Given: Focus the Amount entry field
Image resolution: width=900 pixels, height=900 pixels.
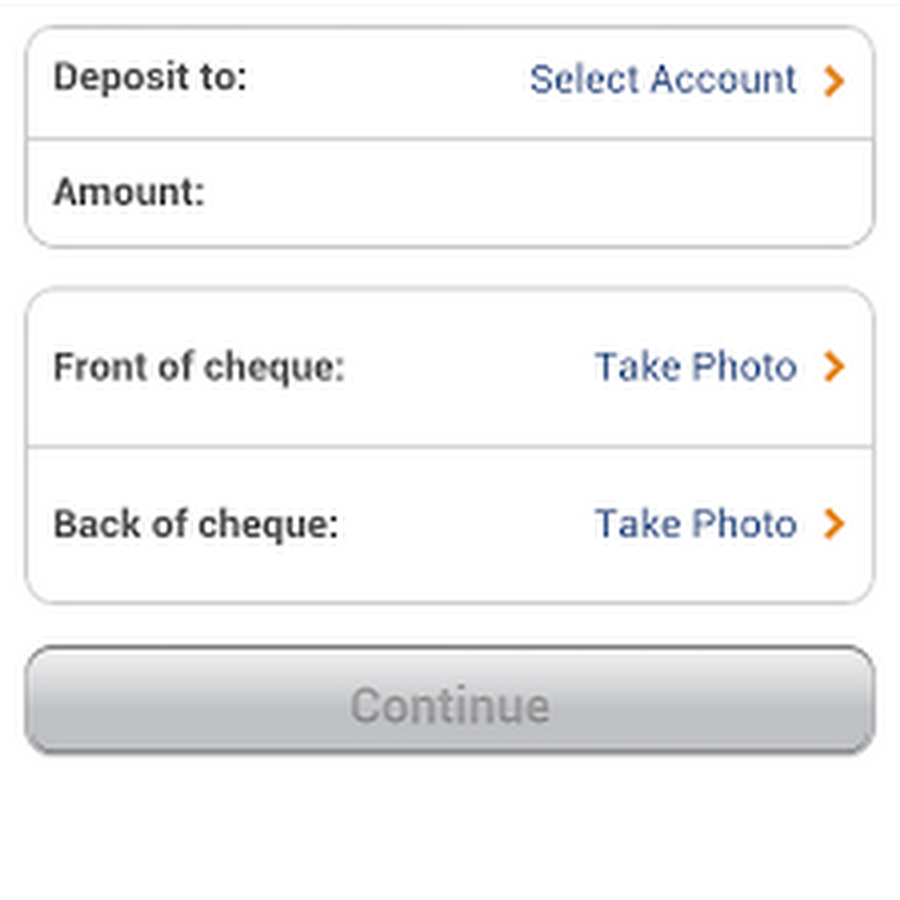Looking at the screenshot, I should click(530, 193).
